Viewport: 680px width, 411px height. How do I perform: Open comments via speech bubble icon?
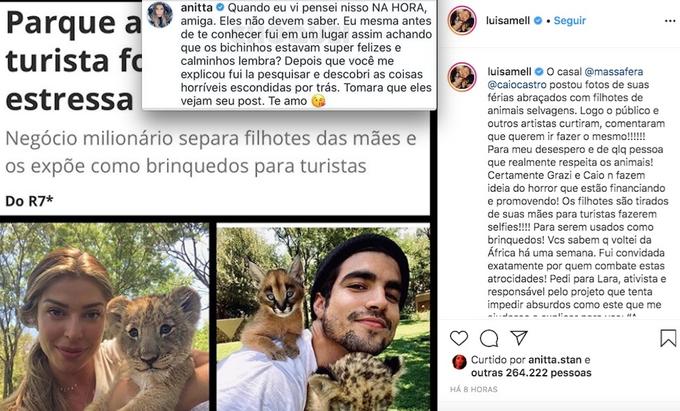(x=489, y=338)
